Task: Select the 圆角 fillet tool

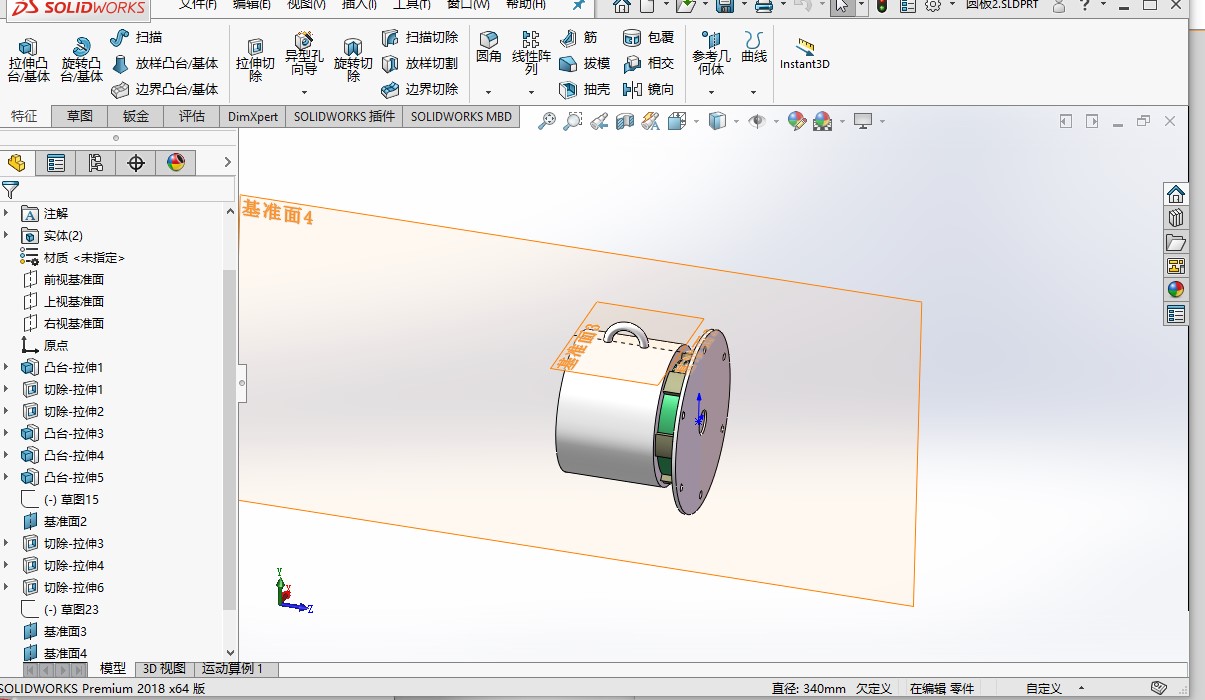Action: [489, 48]
